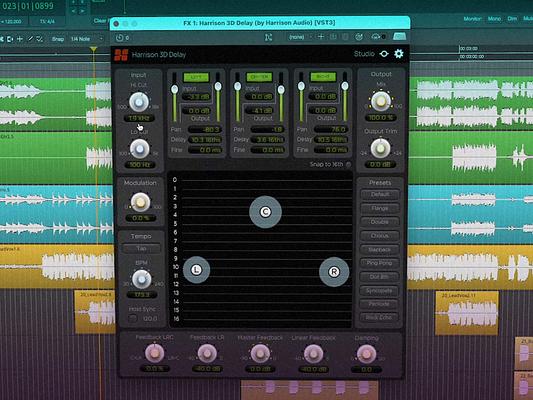
Task: Click the Hi Cut kHz value display
Action: [139, 118]
